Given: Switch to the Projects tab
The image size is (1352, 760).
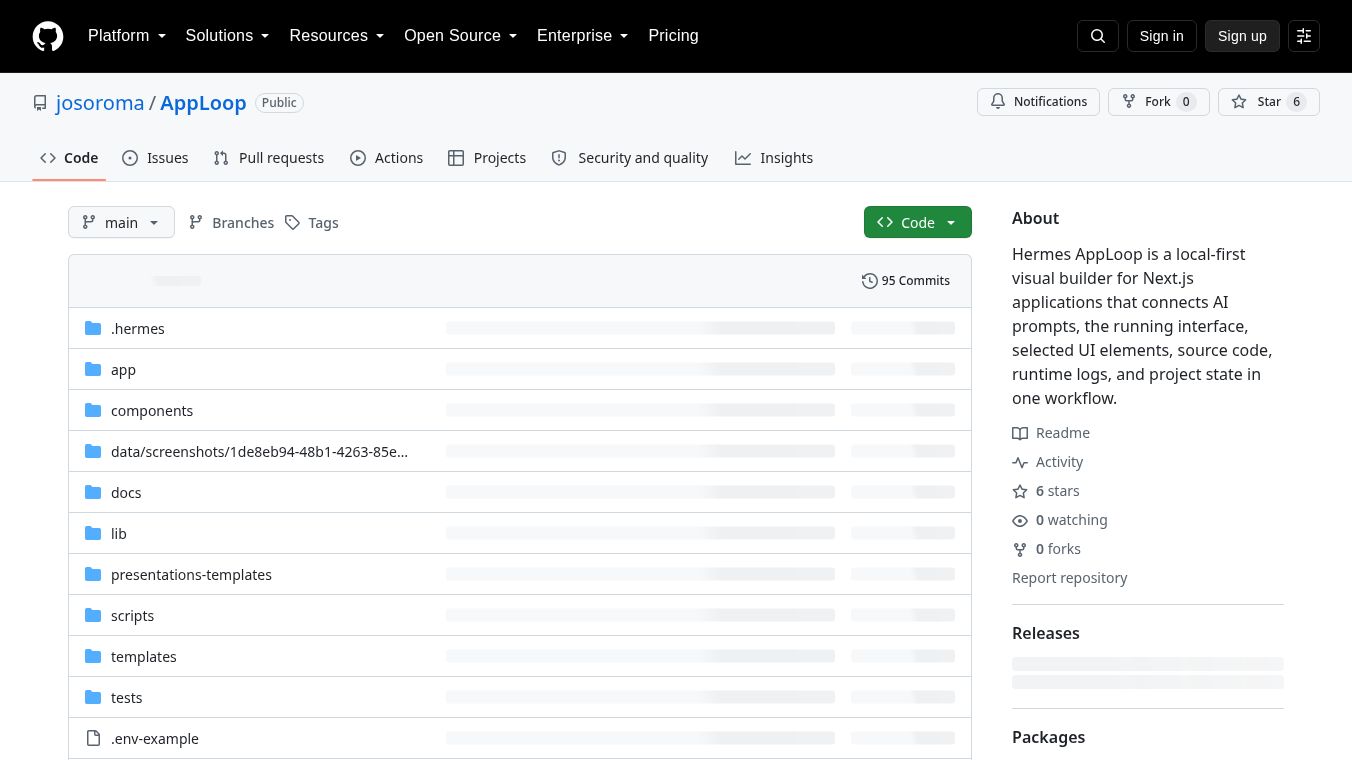Looking at the screenshot, I should pos(487,158).
